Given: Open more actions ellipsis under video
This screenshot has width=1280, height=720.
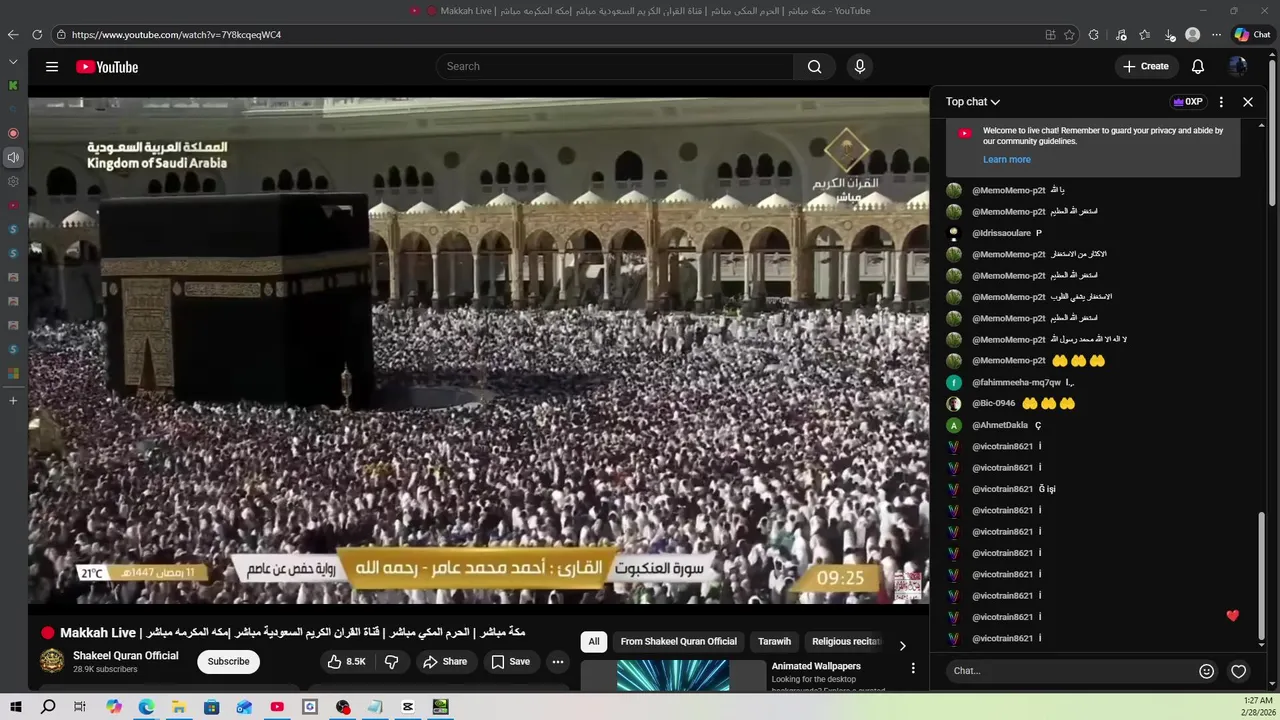Looking at the screenshot, I should pyautogui.click(x=558, y=662).
